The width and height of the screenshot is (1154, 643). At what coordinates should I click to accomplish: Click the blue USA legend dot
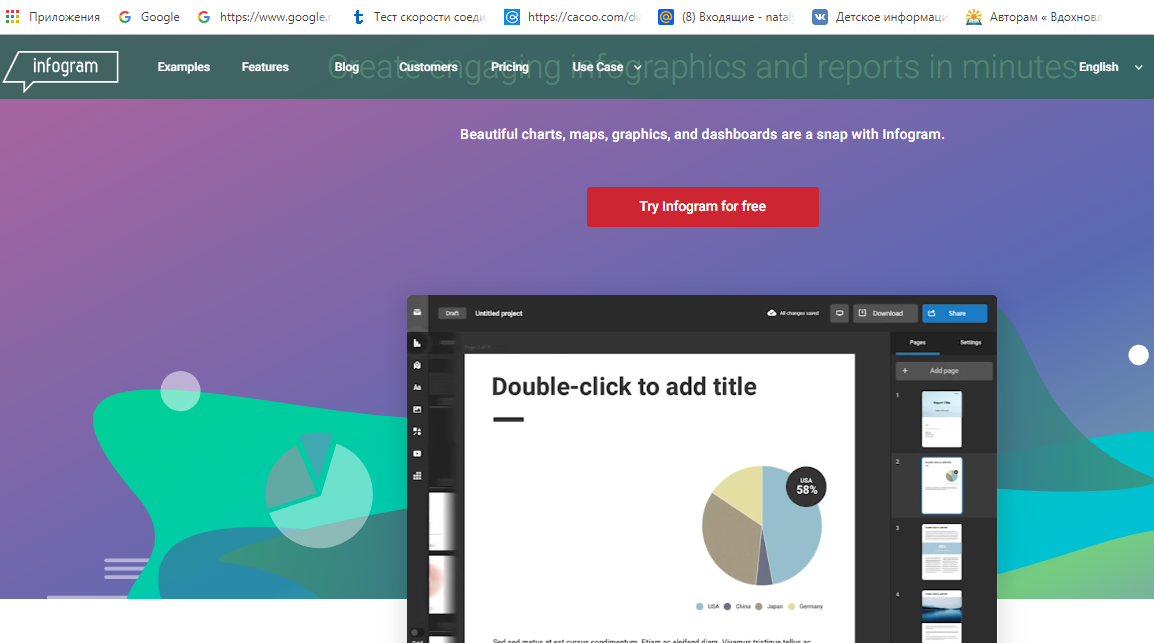pos(699,607)
